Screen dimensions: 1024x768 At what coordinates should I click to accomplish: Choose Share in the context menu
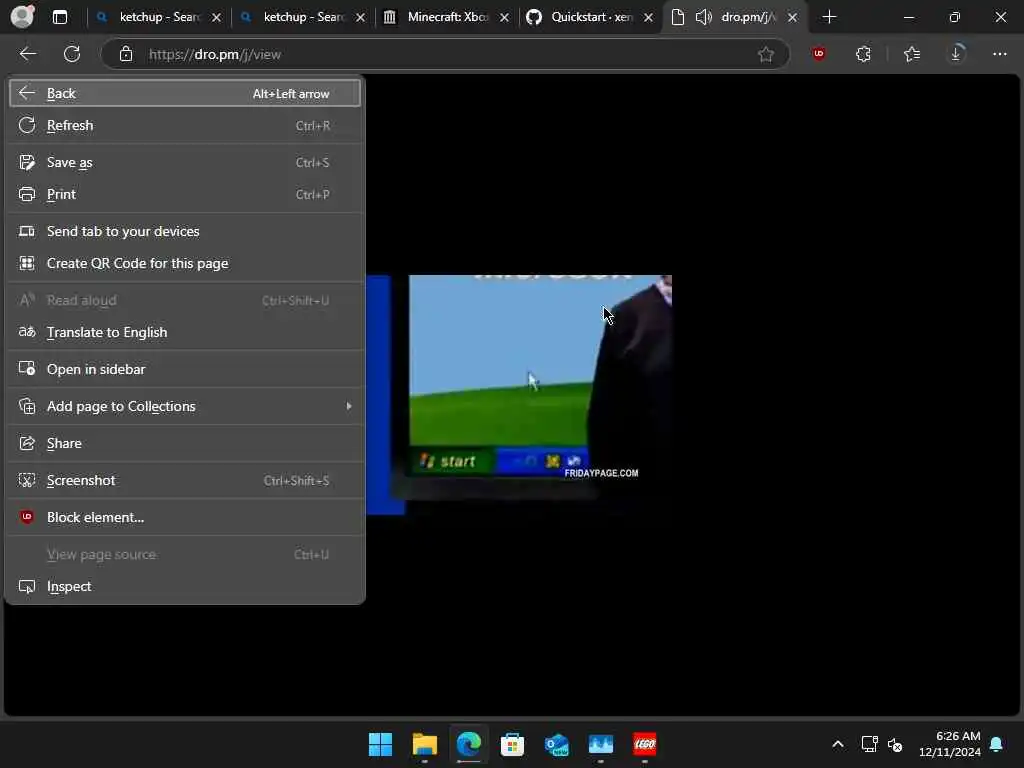click(185, 443)
